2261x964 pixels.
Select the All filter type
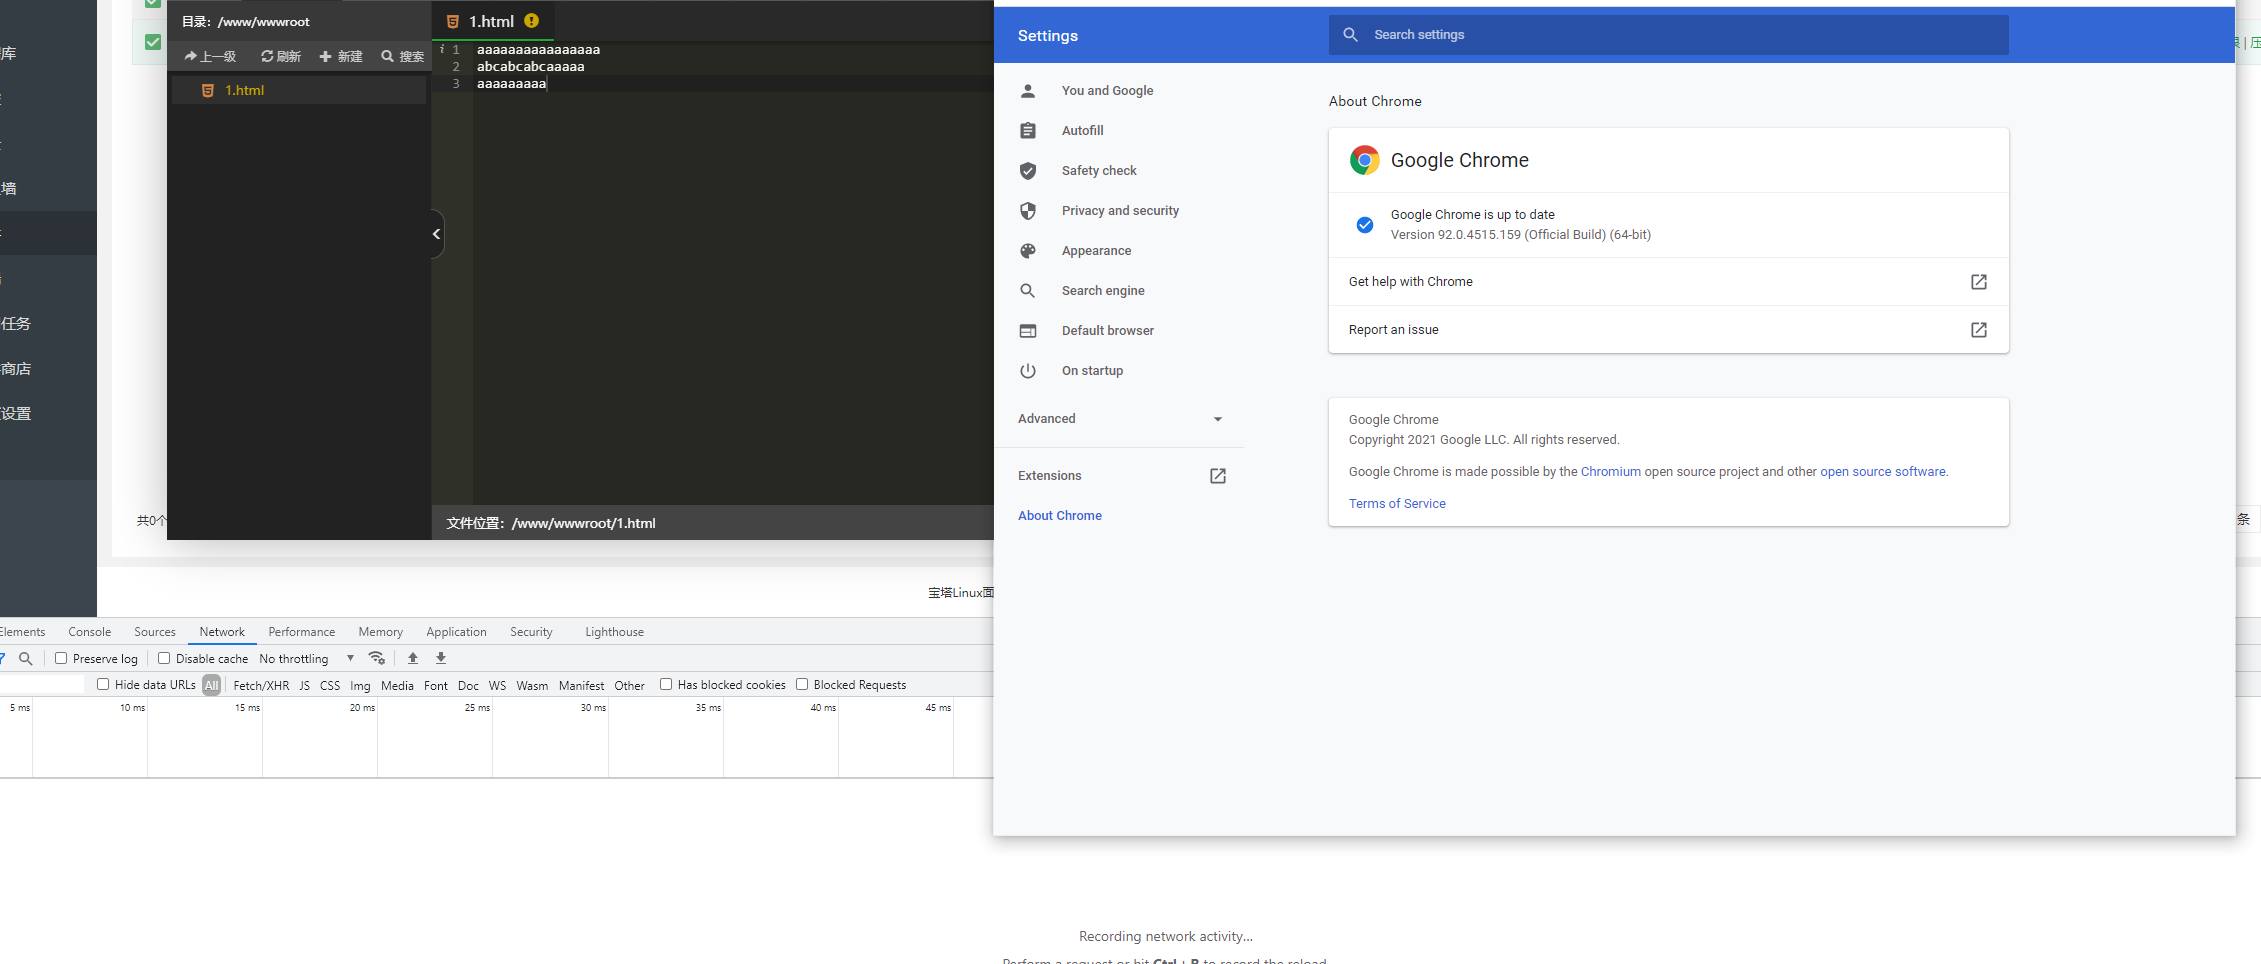point(211,685)
